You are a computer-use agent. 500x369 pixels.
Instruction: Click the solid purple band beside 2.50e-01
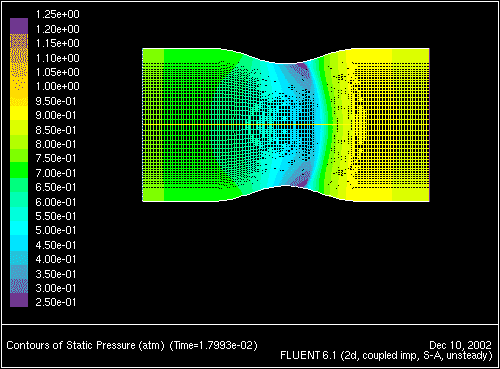coord(19,300)
